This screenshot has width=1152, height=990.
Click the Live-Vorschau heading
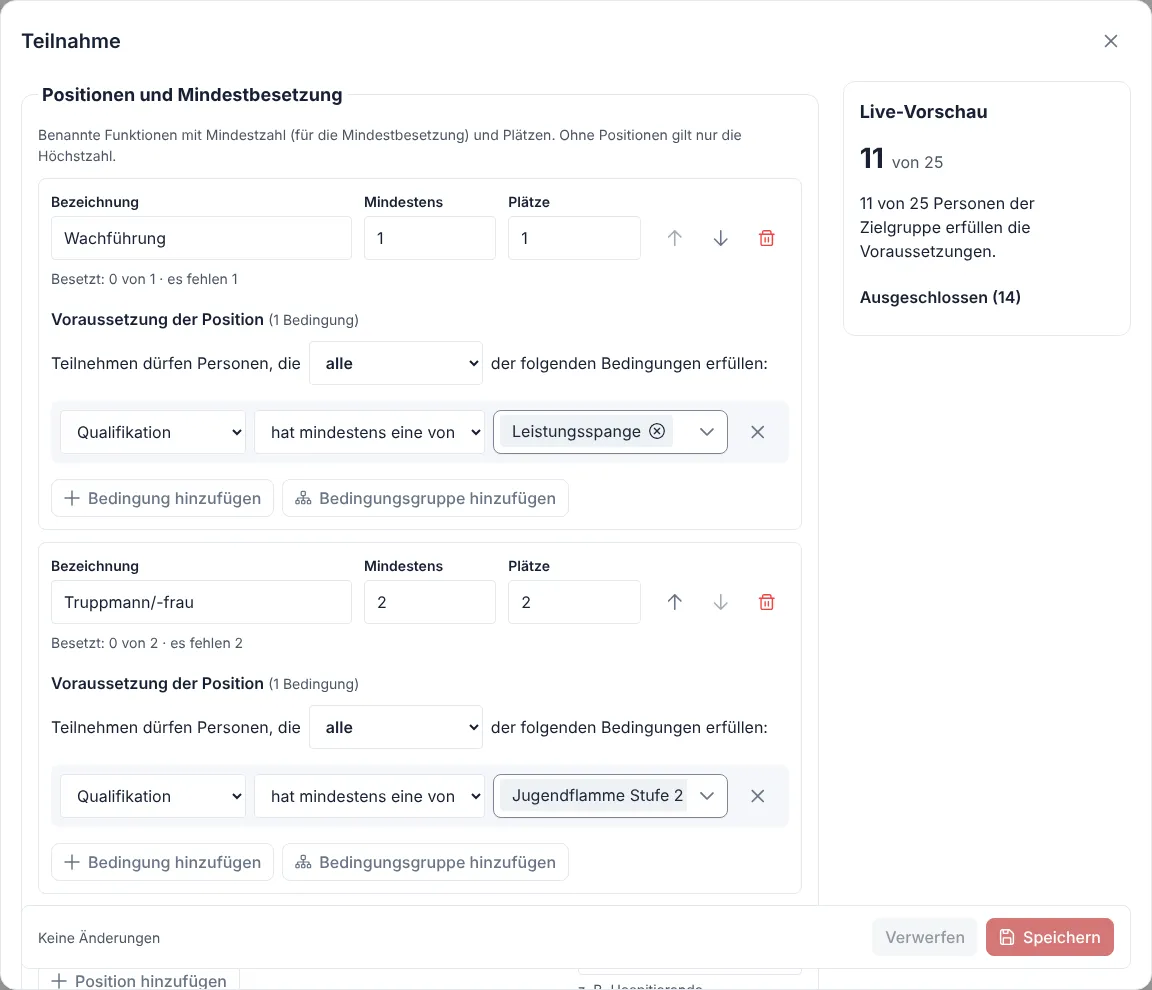pos(924,112)
